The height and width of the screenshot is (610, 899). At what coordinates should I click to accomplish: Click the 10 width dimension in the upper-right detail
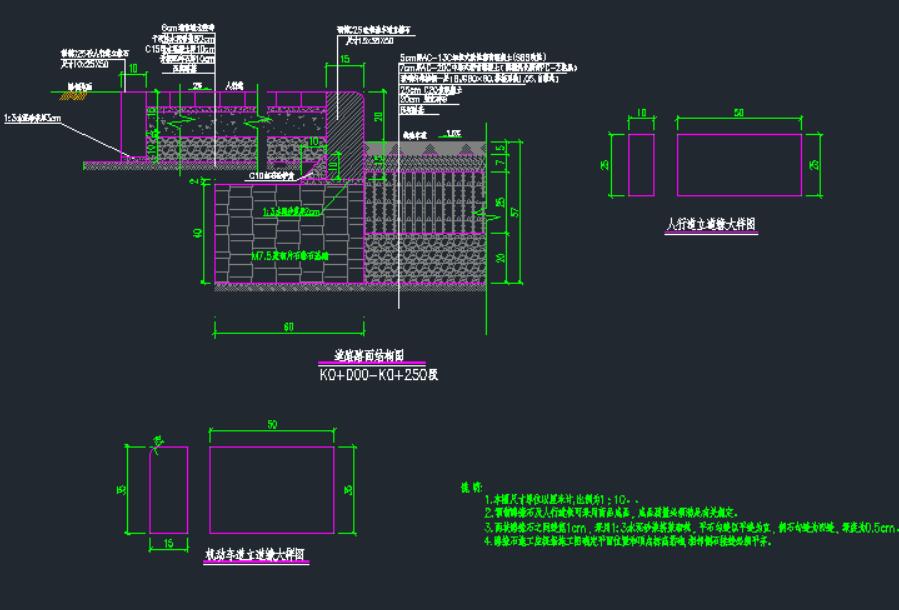click(640, 114)
